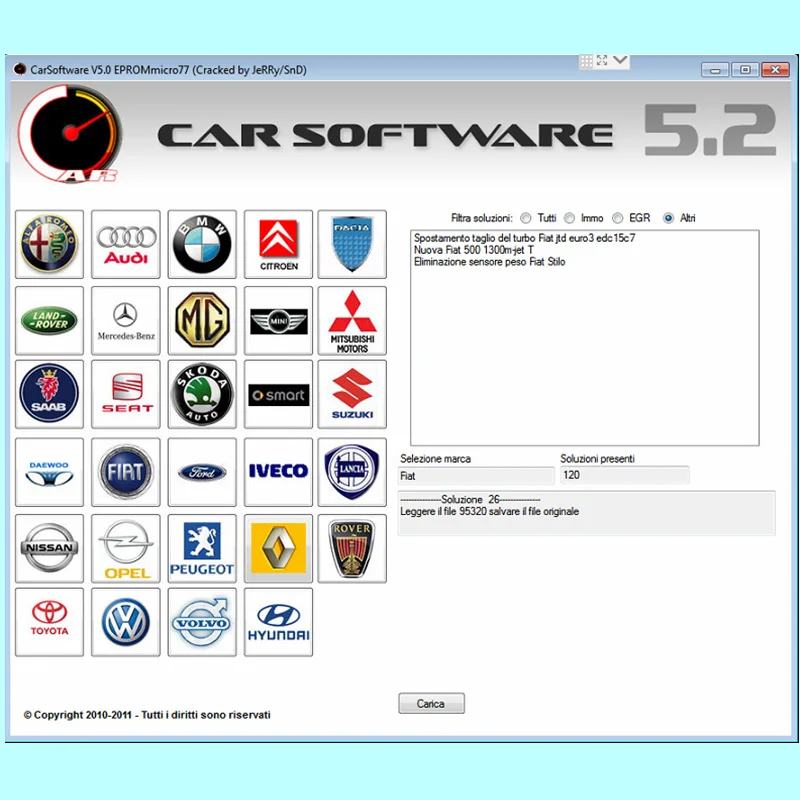Choose the EGR filter radio button
Image resolution: width=800 pixels, height=800 pixels.
(x=618, y=218)
